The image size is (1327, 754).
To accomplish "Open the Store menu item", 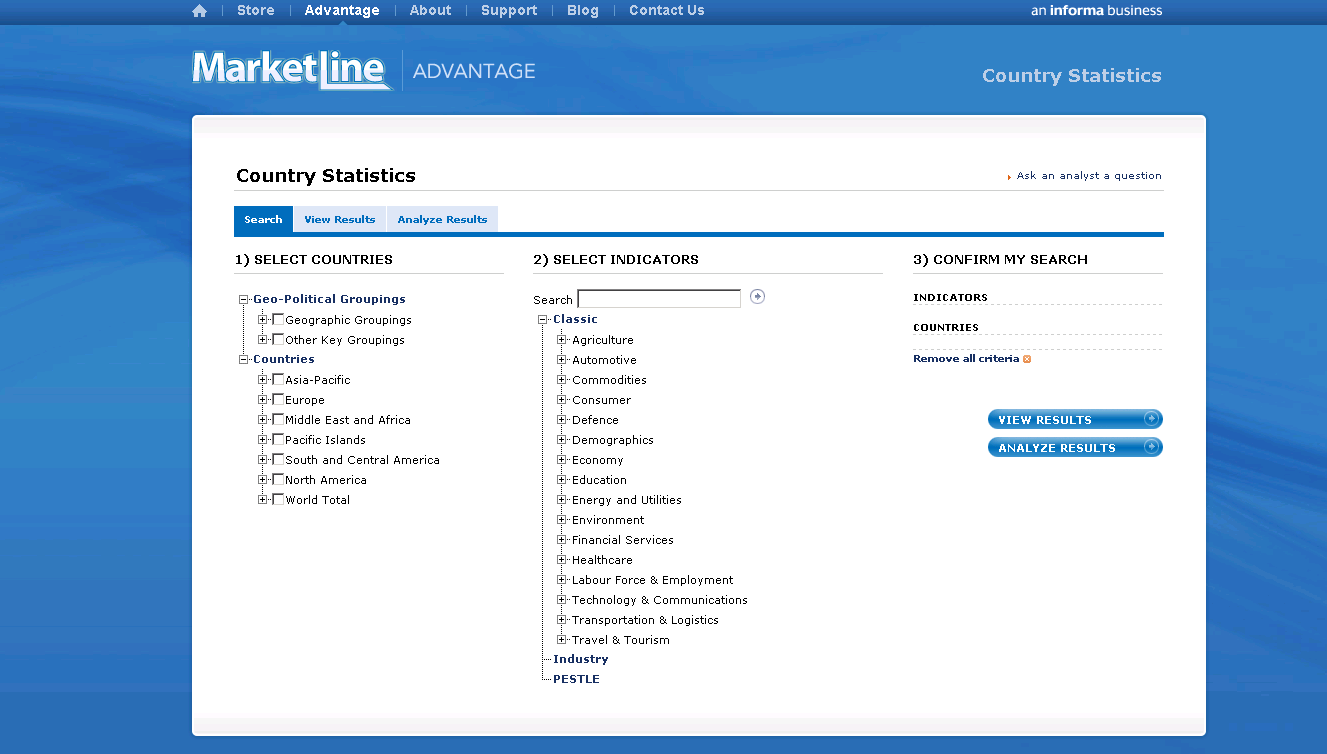I will tap(256, 11).
